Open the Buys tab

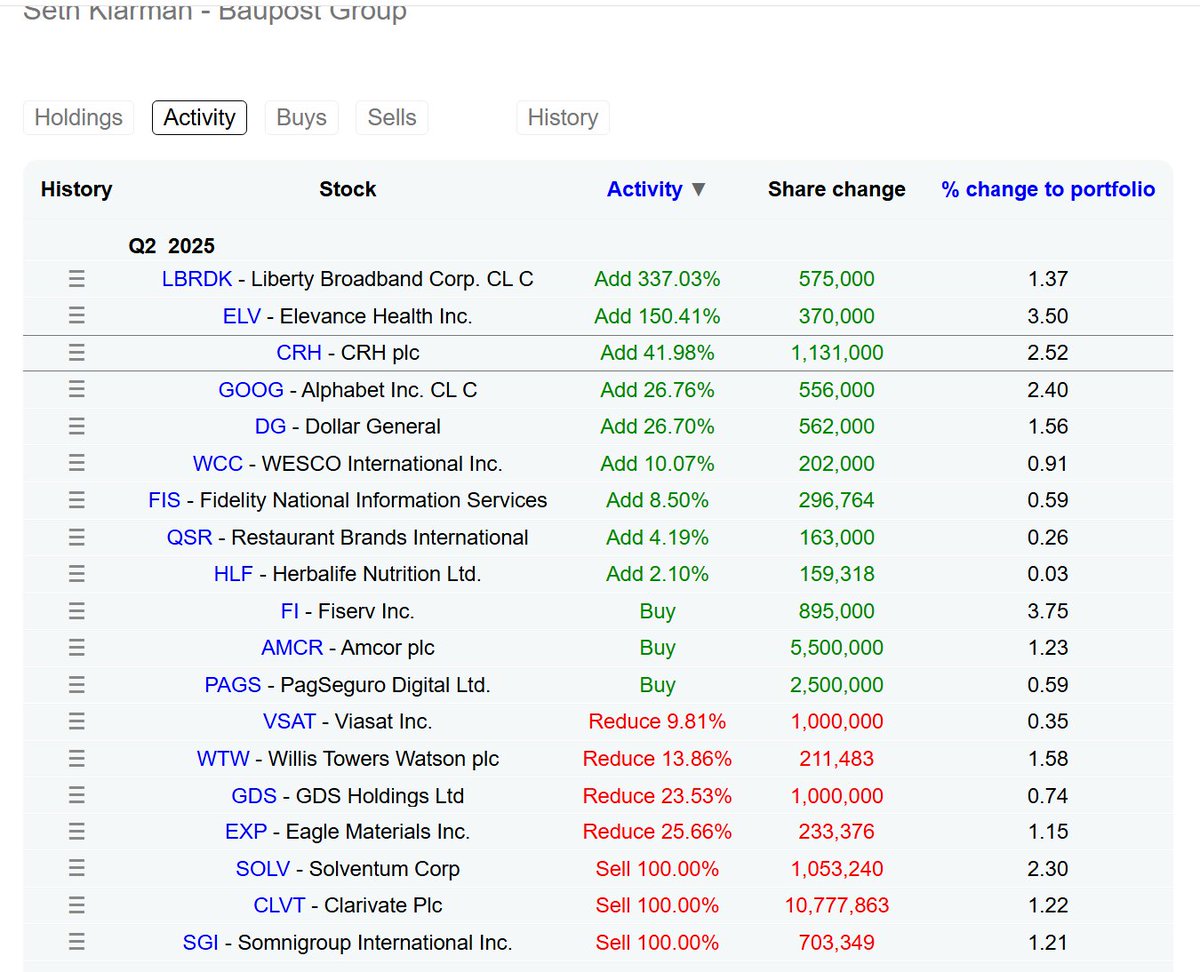(301, 118)
